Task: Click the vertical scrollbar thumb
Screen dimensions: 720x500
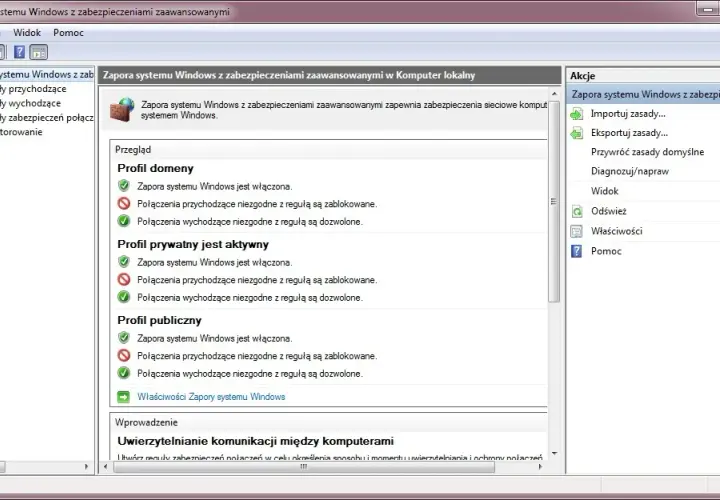Action: point(554,201)
